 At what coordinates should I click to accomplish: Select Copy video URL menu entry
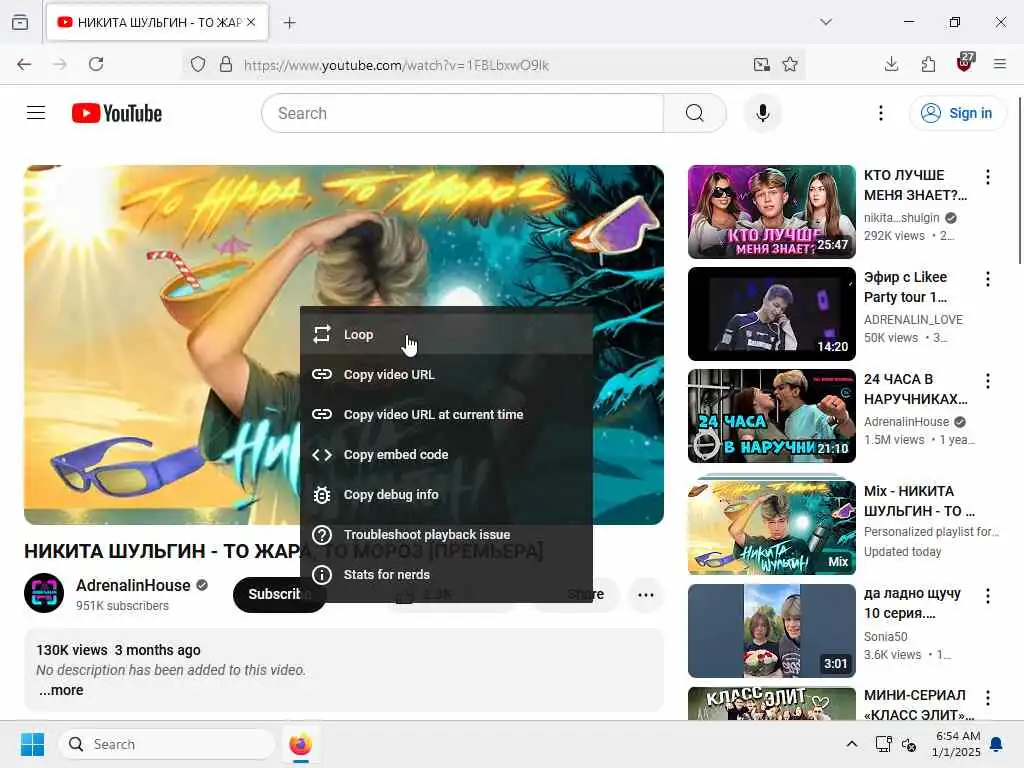pos(447,374)
